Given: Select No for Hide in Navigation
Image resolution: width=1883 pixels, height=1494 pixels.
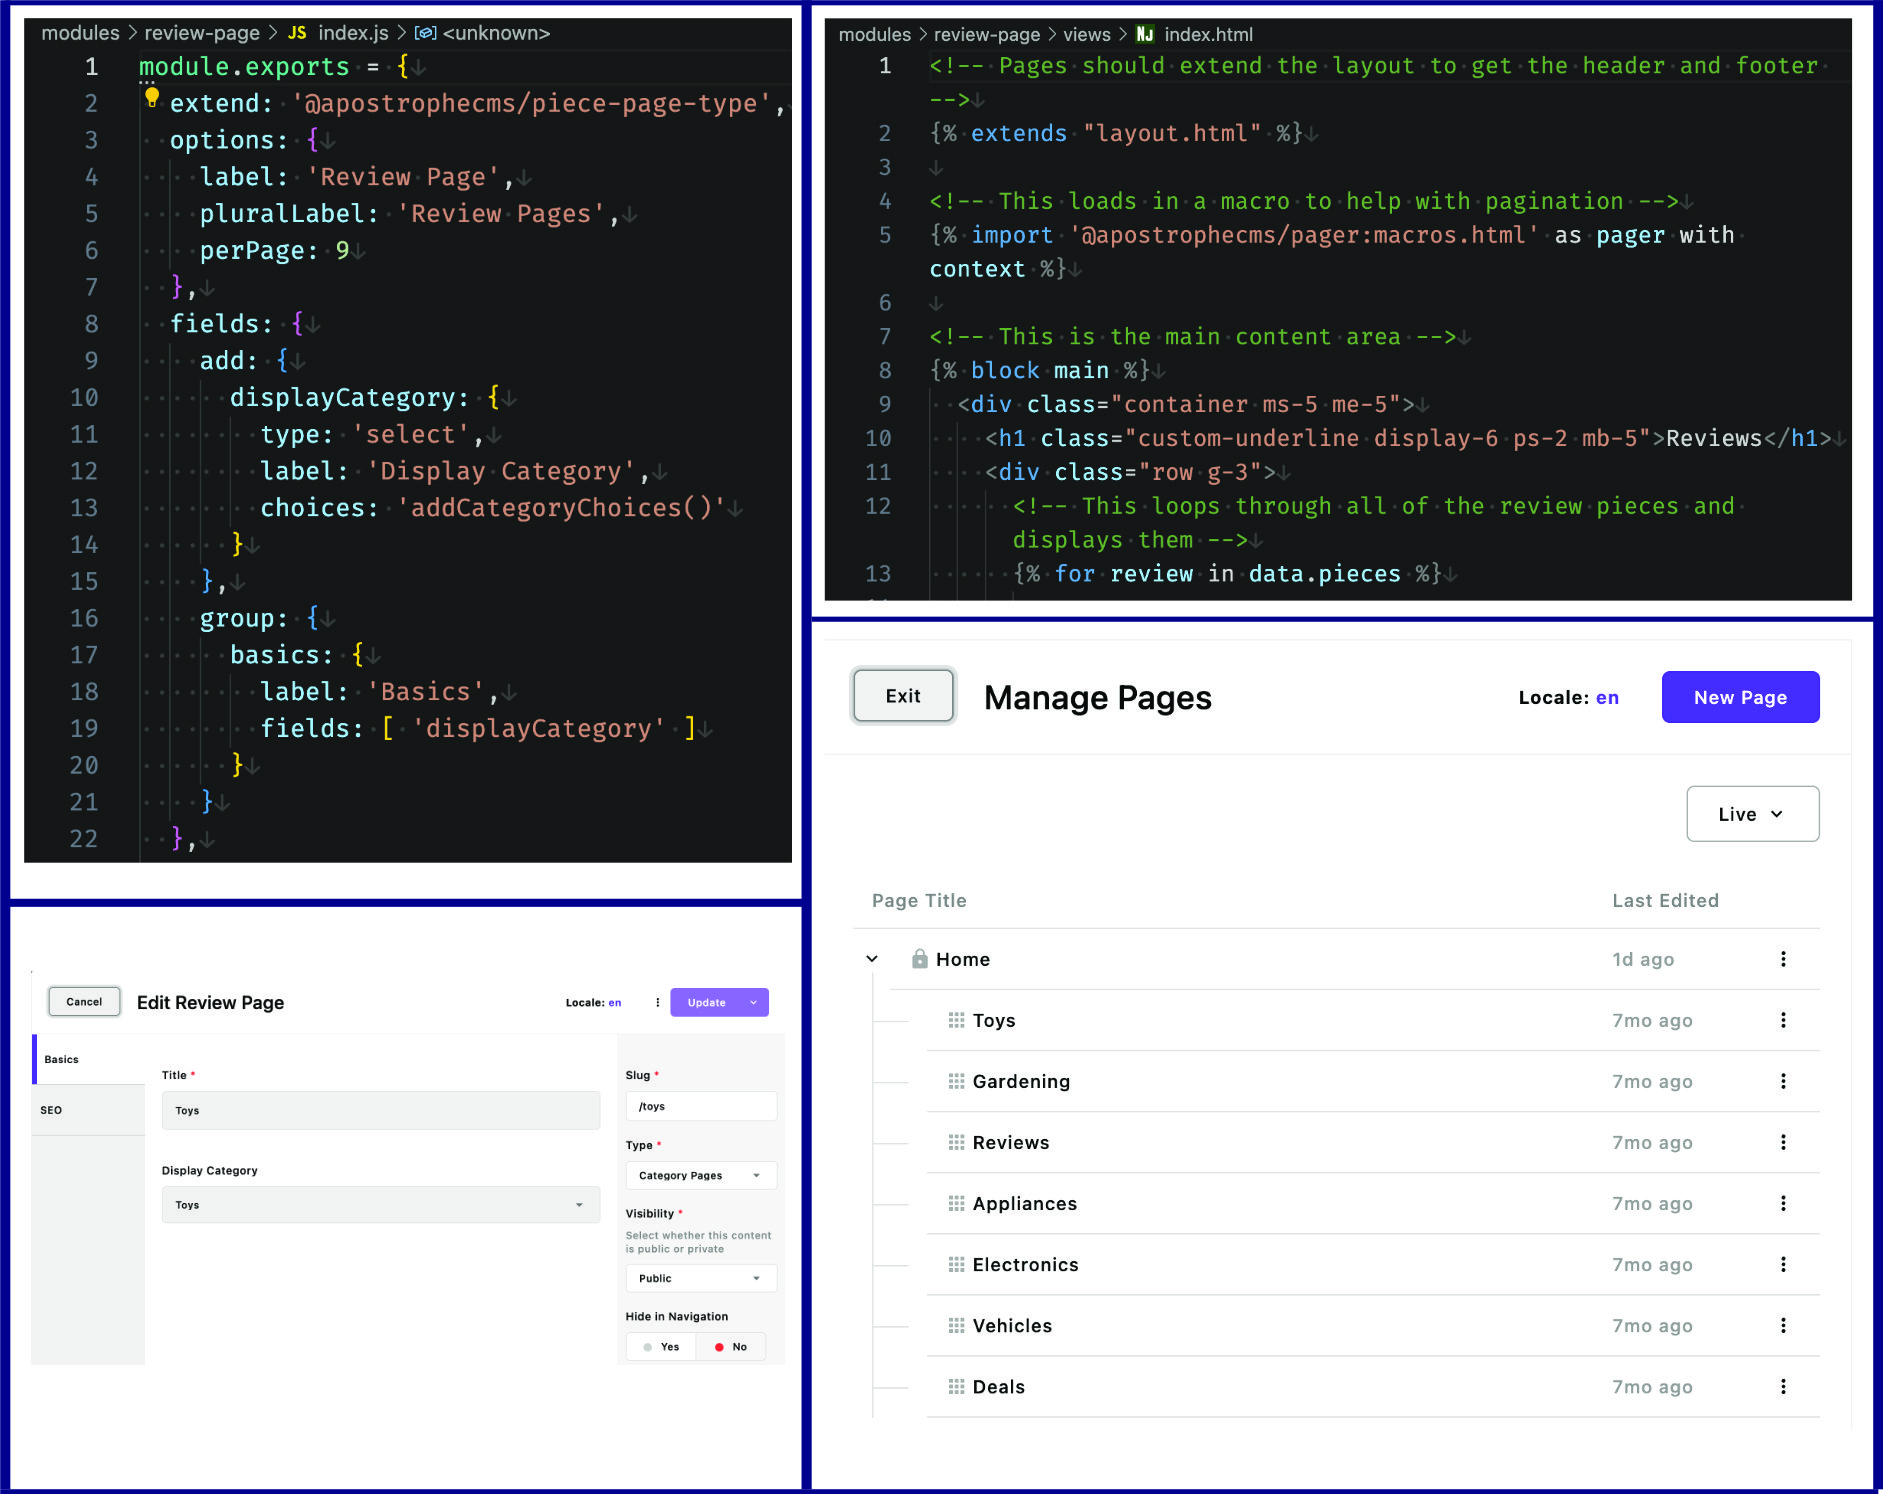Looking at the screenshot, I should tap(731, 1346).
